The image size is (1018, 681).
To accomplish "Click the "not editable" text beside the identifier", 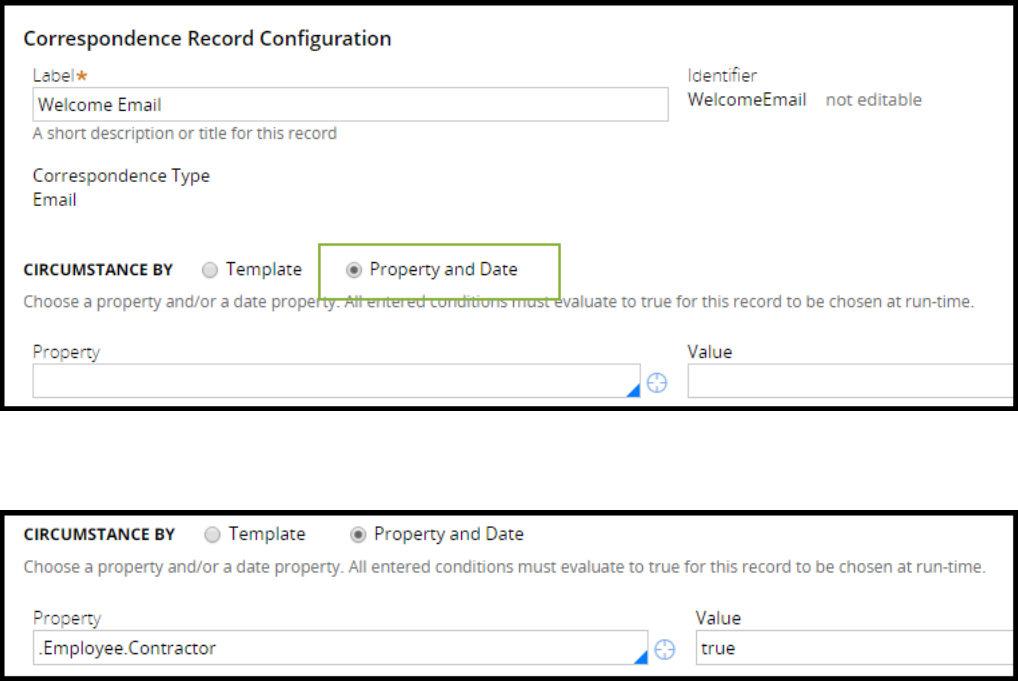I will coord(873,100).
